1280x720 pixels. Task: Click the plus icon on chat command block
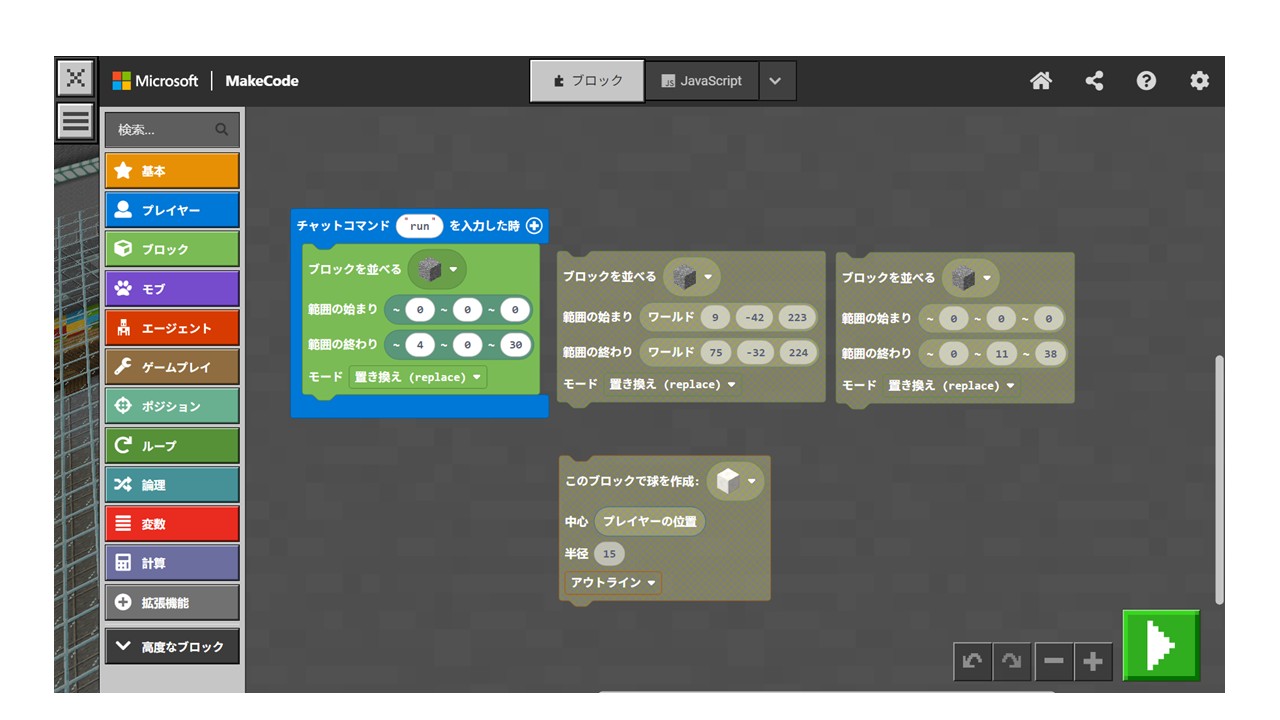point(534,226)
